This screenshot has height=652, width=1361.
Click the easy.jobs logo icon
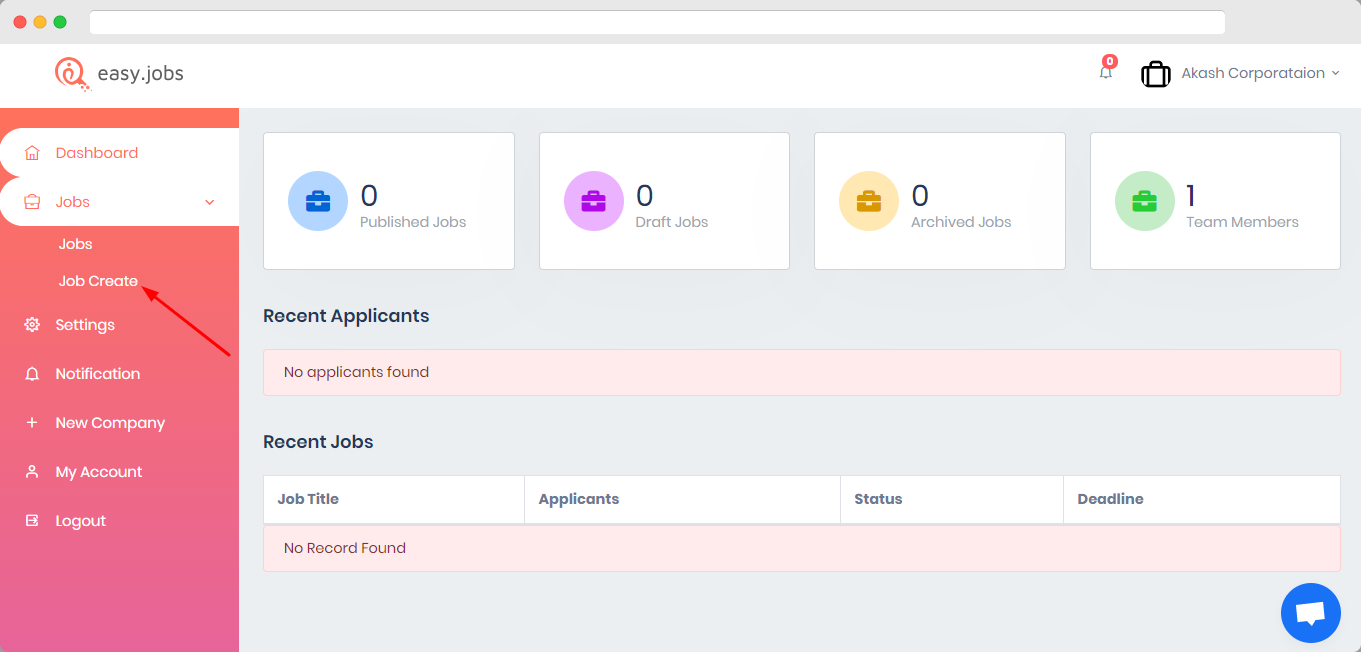click(x=71, y=74)
